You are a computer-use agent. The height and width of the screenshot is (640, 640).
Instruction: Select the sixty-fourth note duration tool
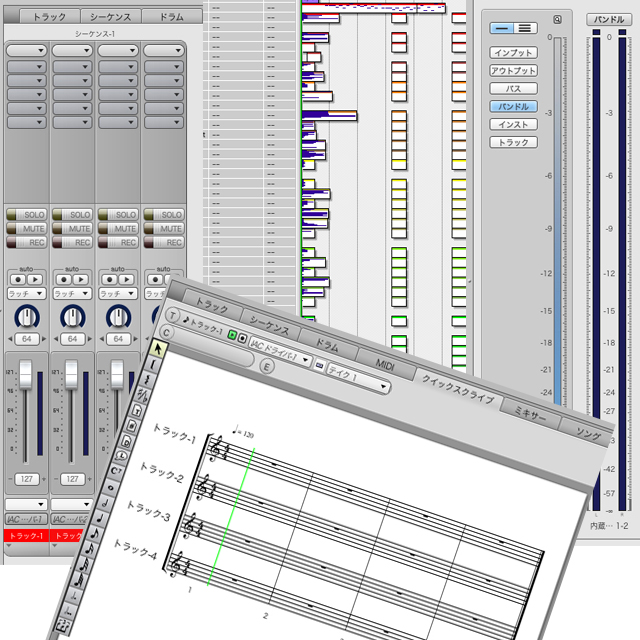coord(79,580)
